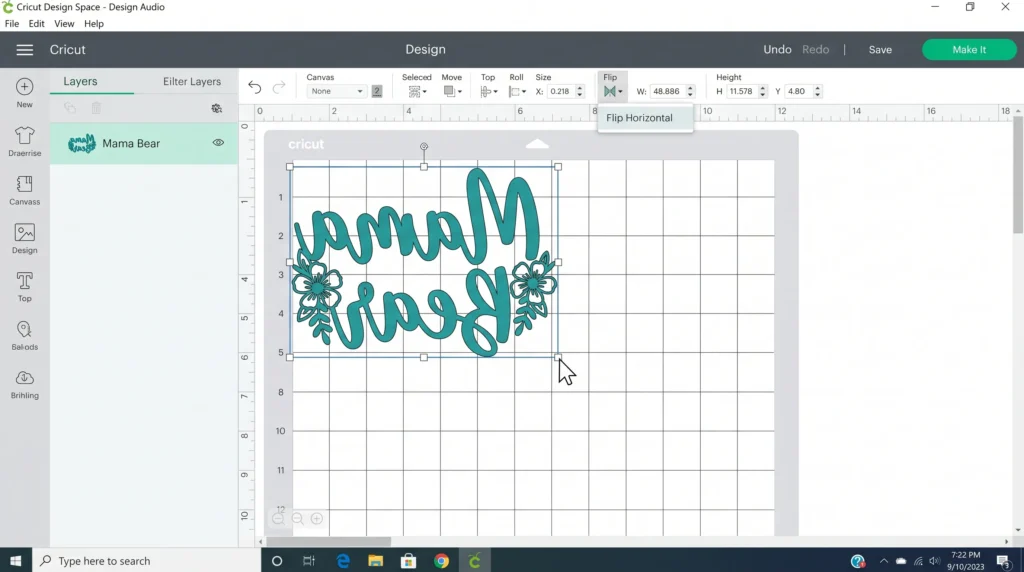This screenshot has width=1024, height=572.
Task: Click the rotate handle above the design
Action: tap(424, 146)
